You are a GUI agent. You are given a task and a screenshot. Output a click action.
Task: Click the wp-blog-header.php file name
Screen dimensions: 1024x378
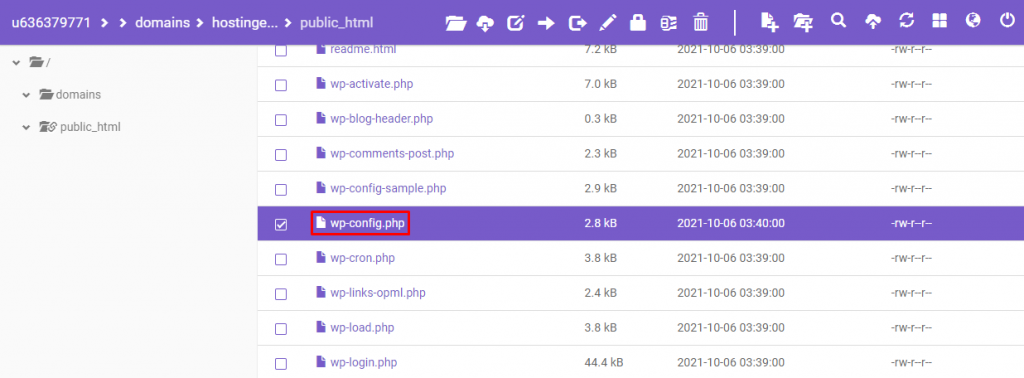tap(381, 119)
